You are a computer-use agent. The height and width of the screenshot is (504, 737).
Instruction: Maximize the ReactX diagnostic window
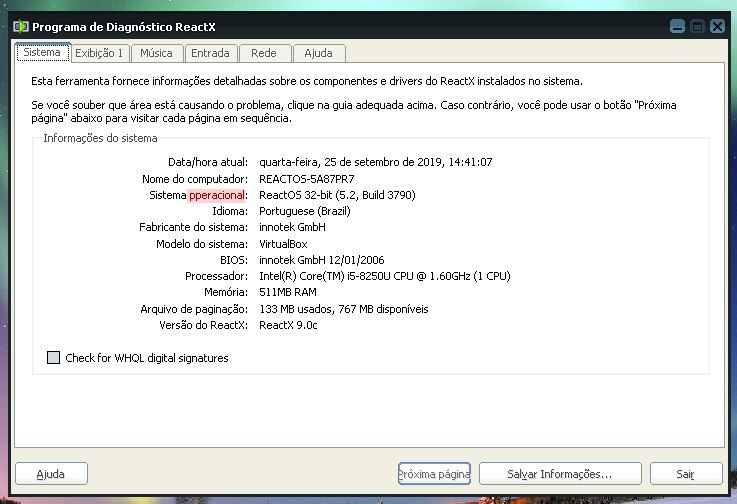point(698,26)
